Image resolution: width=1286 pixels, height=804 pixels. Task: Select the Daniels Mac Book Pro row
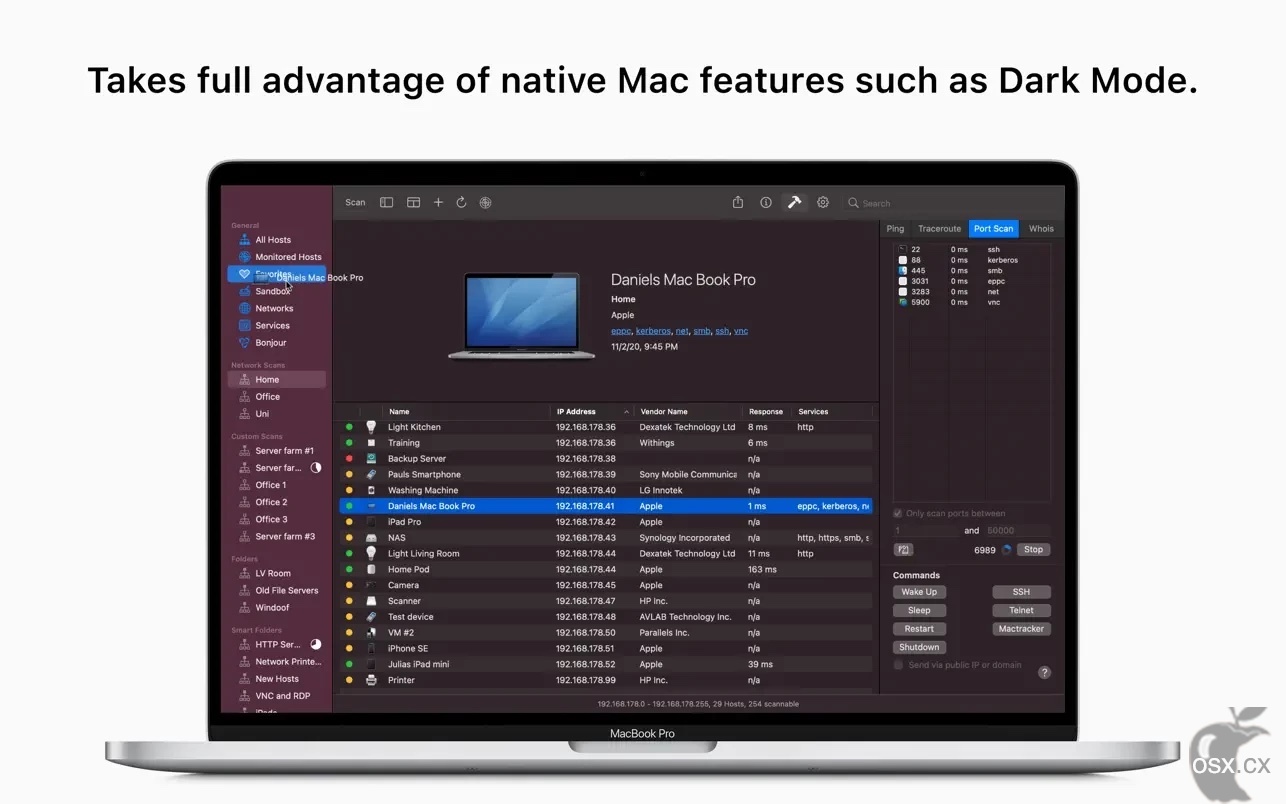[606, 506]
